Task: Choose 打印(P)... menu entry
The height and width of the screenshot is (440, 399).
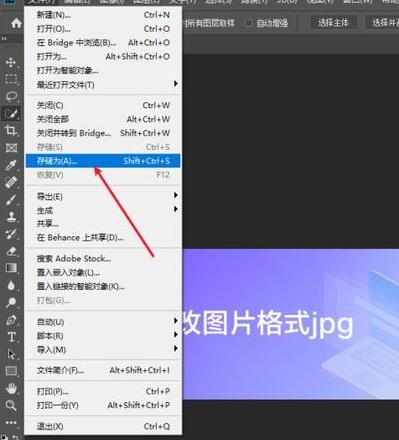Action: pyautogui.click(x=103, y=391)
